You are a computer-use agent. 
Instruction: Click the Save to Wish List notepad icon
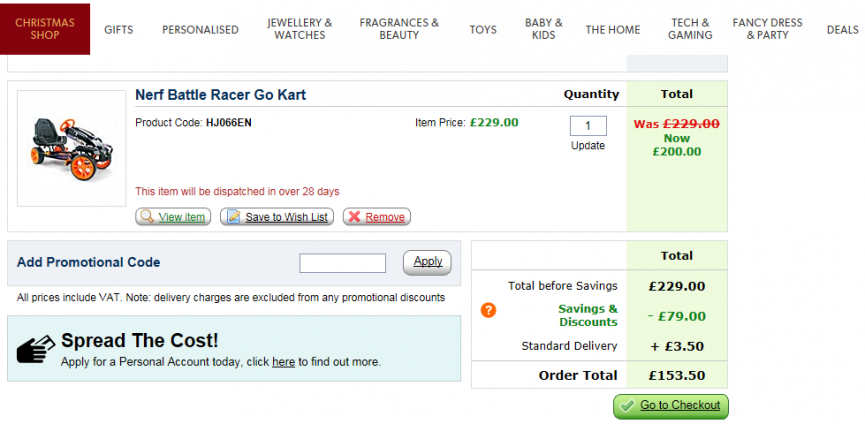(x=232, y=217)
